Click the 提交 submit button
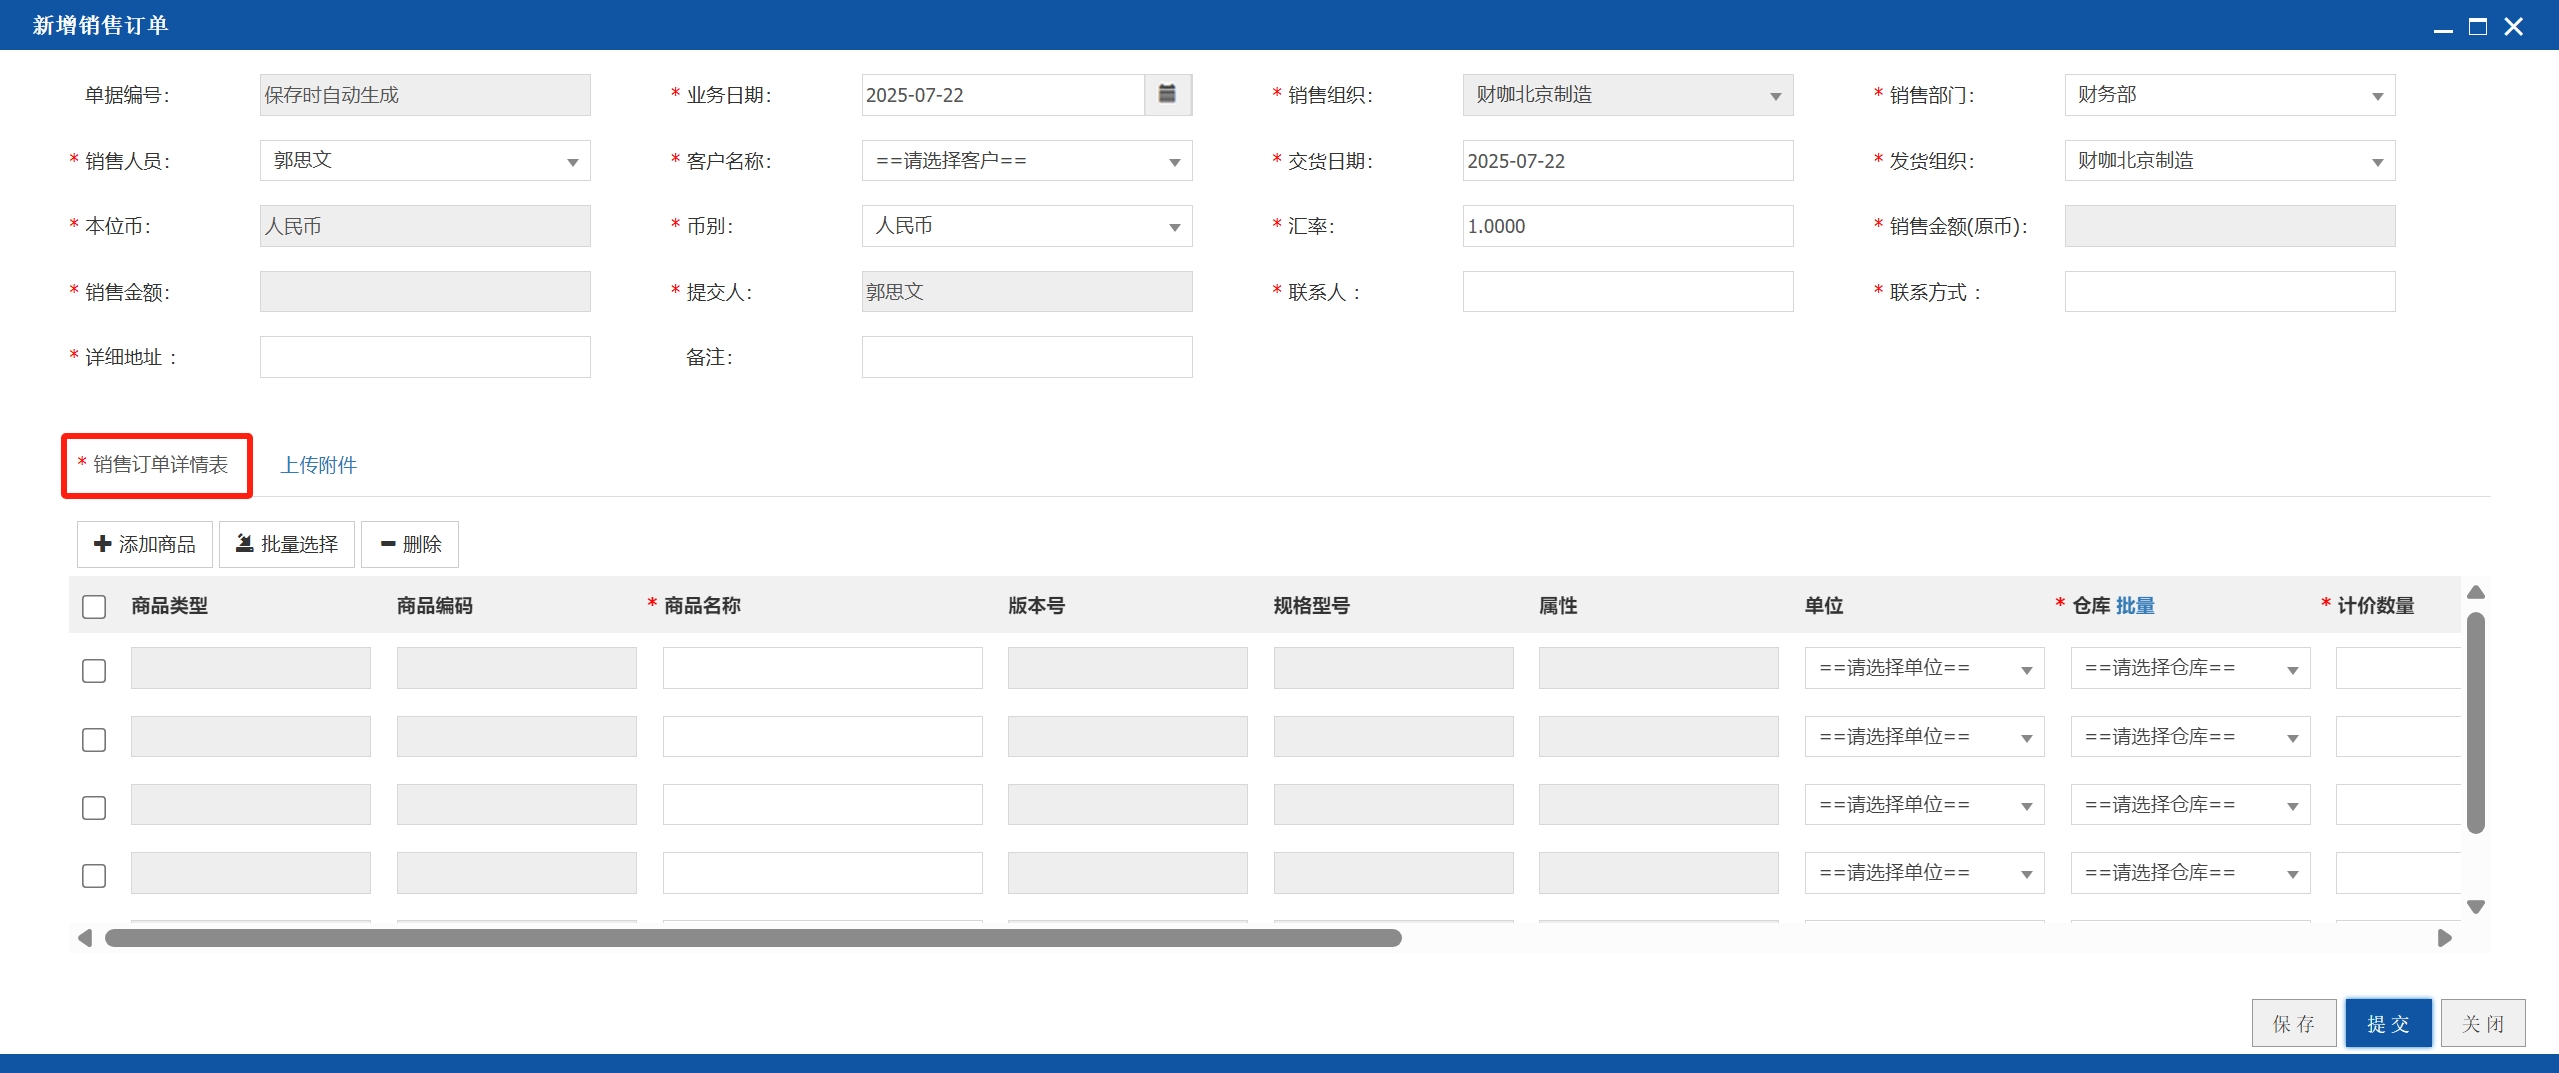The width and height of the screenshot is (2559, 1073). tap(2388, 1023)
